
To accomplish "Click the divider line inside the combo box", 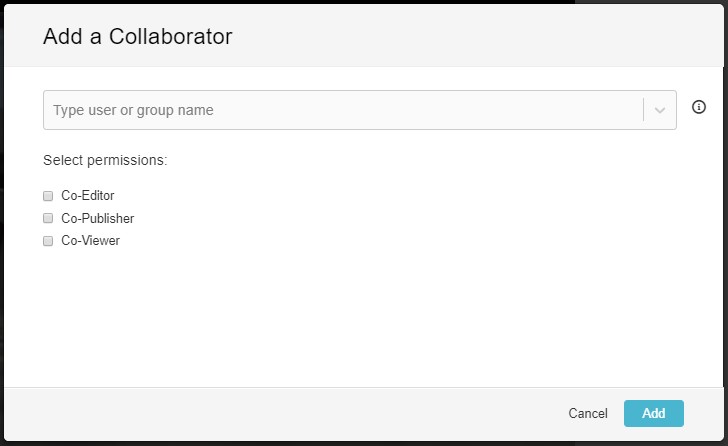I will pos(644,110).
